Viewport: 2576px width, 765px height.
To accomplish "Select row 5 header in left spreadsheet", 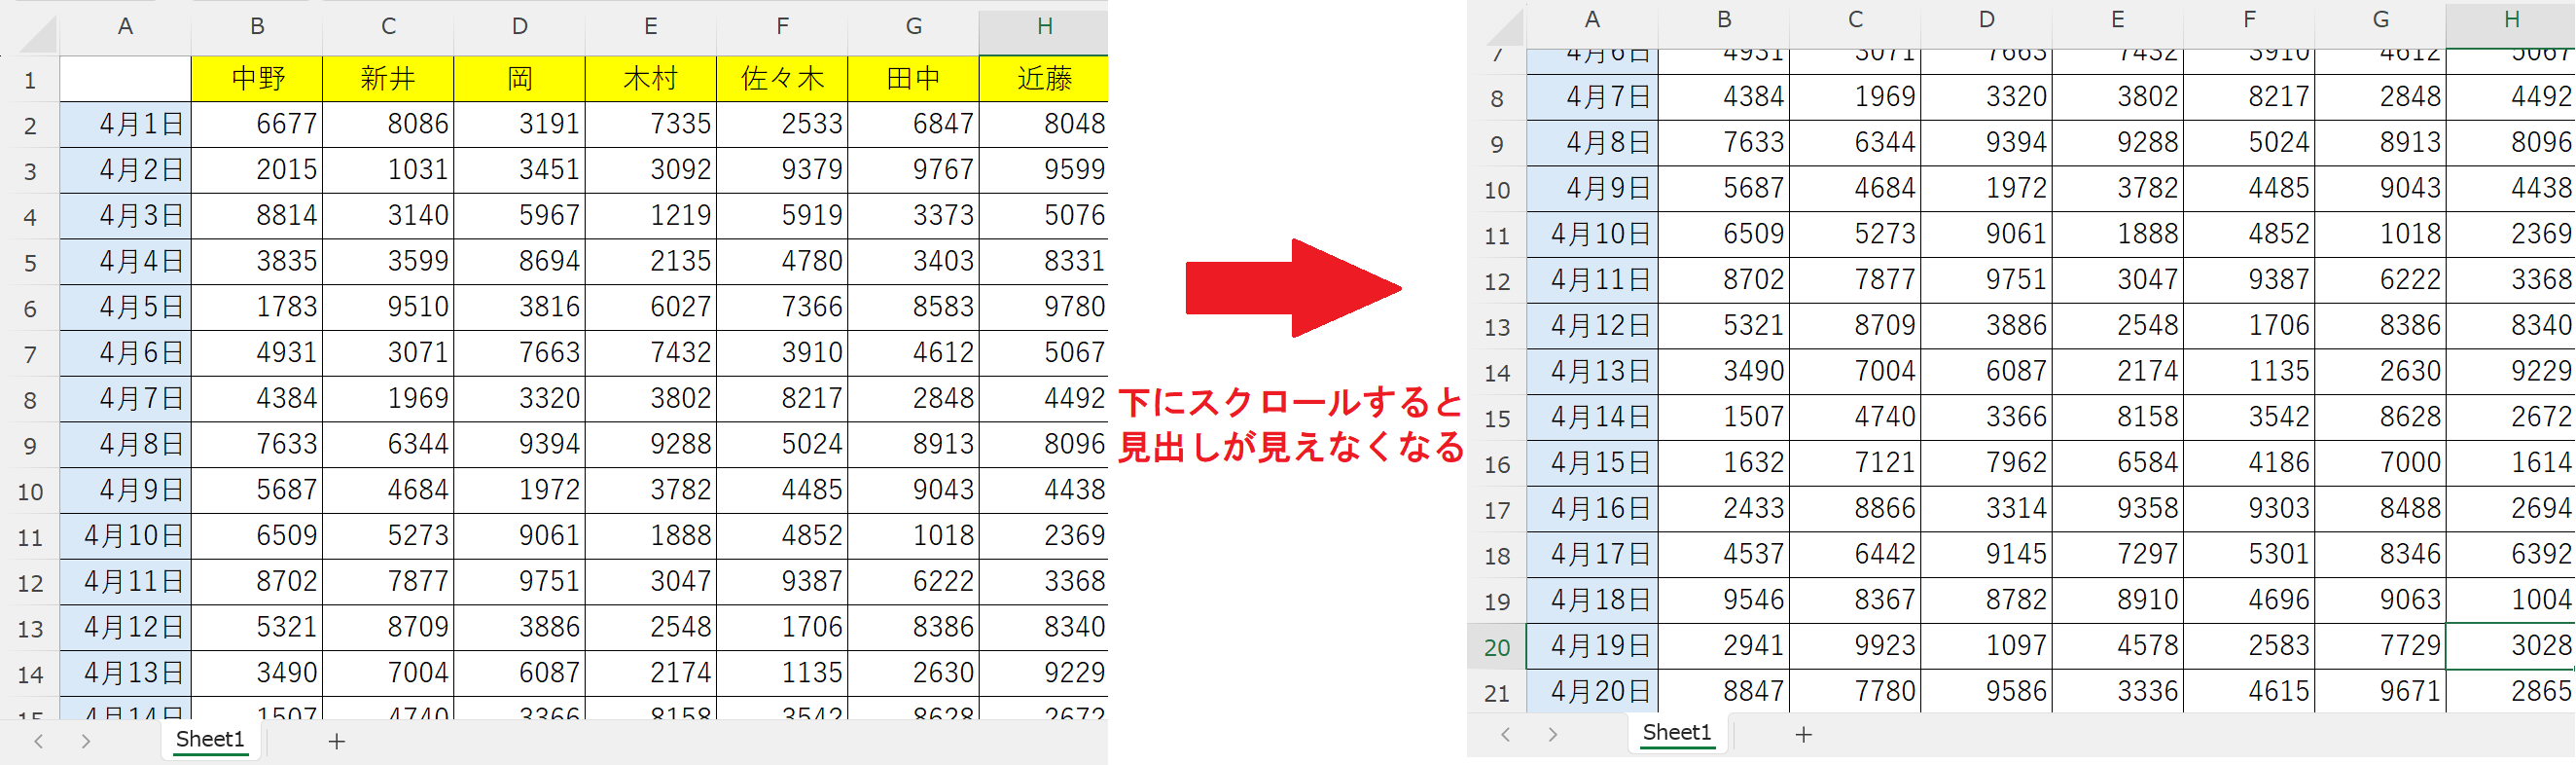I will [30, 263].
